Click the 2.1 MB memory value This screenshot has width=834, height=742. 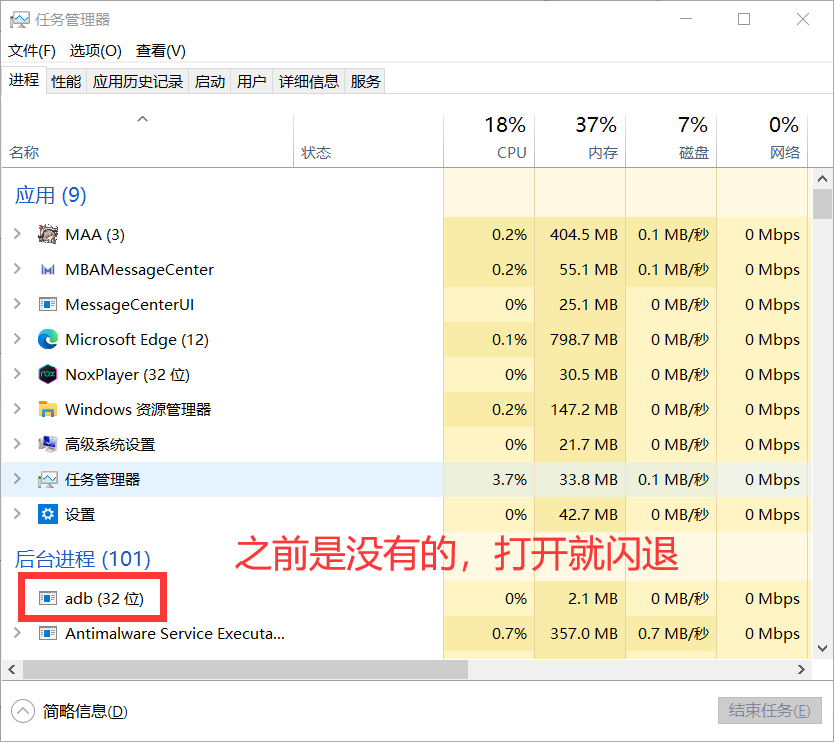[x=593, y=598]
